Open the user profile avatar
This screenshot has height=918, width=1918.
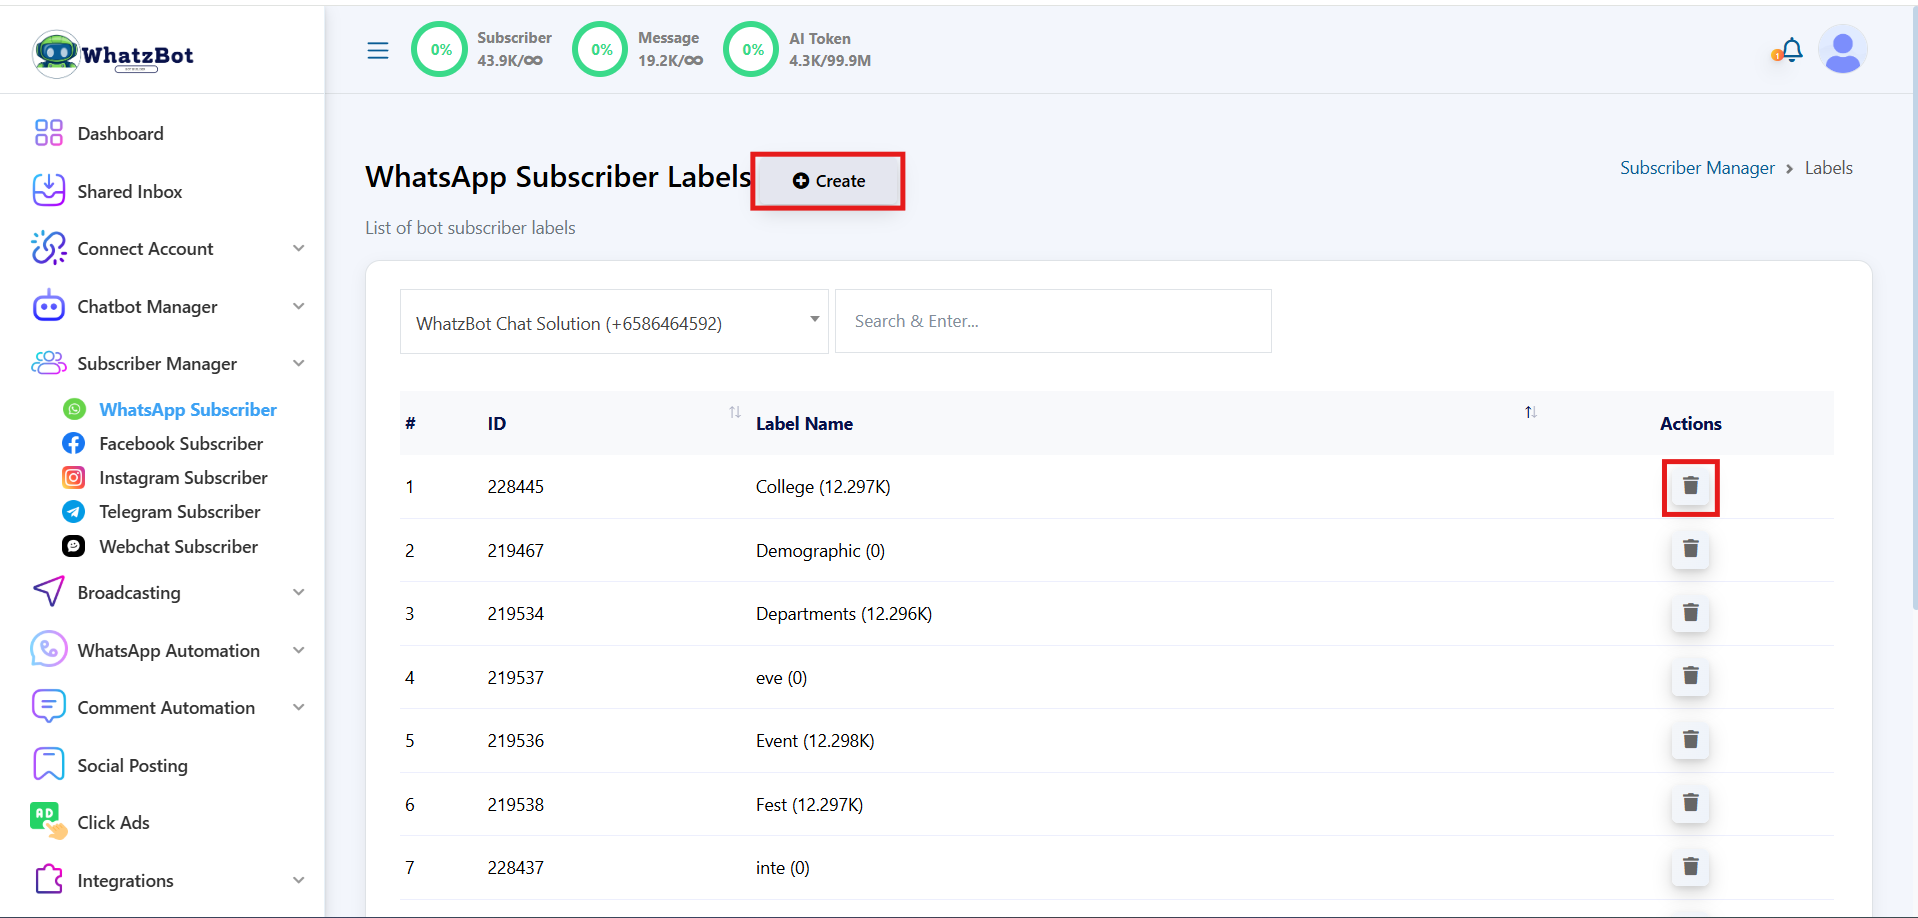click(1842, 50)
